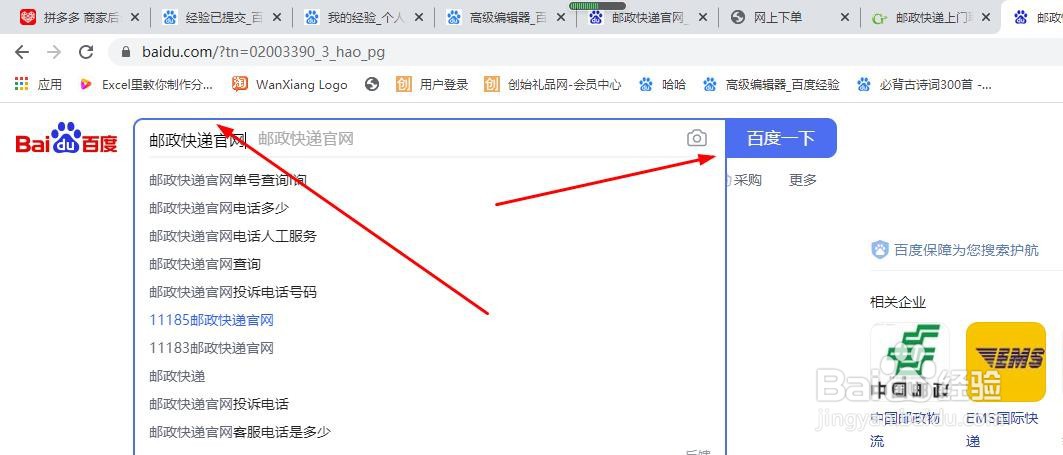
Task: Select suggestion 11183邮政快递官网
Action: click(x=212, y=348)
